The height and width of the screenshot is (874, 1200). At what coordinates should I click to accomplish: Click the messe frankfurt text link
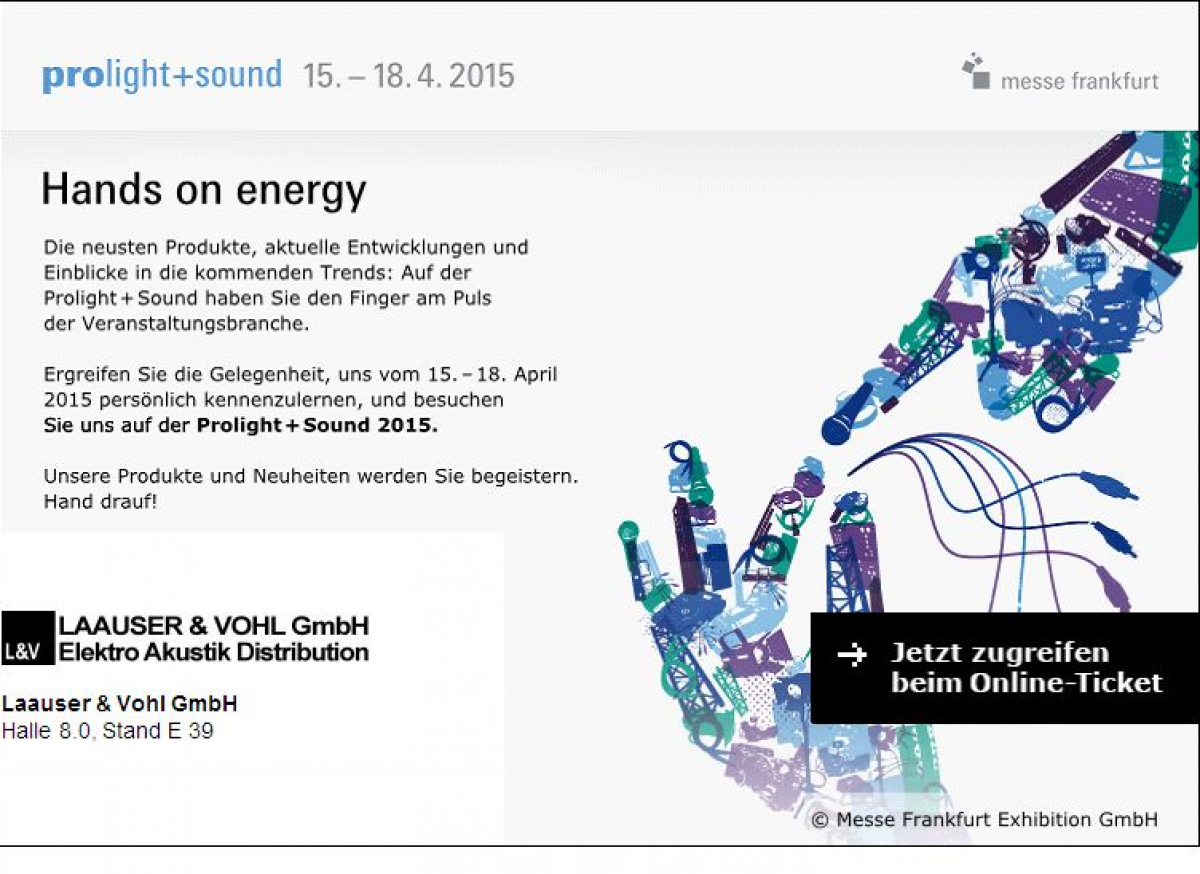(x=1080, y=81)
